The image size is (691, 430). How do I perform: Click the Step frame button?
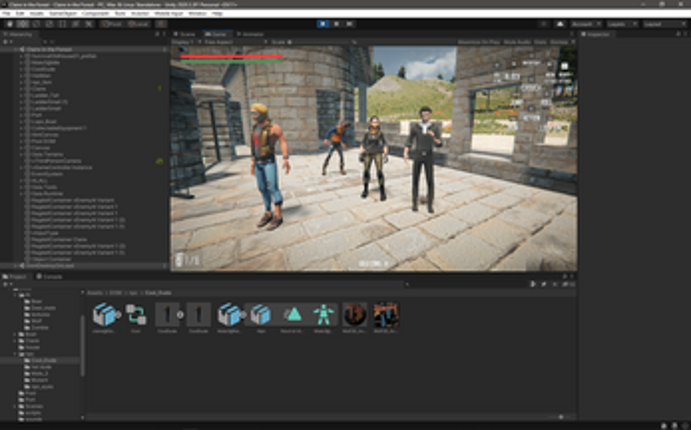pyautogui.click(x=349, y=24)
